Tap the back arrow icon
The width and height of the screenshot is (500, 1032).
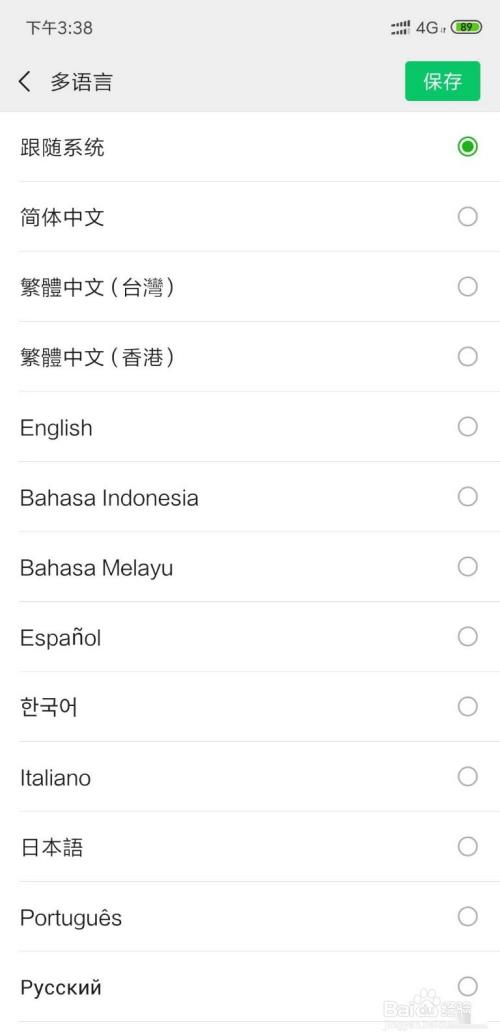25,82
